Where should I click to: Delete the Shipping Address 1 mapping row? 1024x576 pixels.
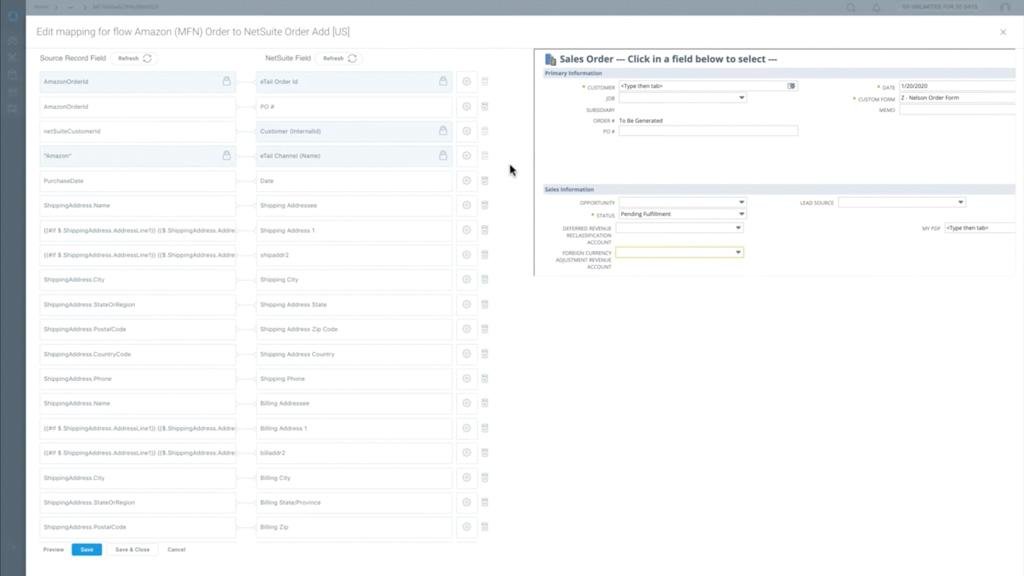click(x=485, y=230)
